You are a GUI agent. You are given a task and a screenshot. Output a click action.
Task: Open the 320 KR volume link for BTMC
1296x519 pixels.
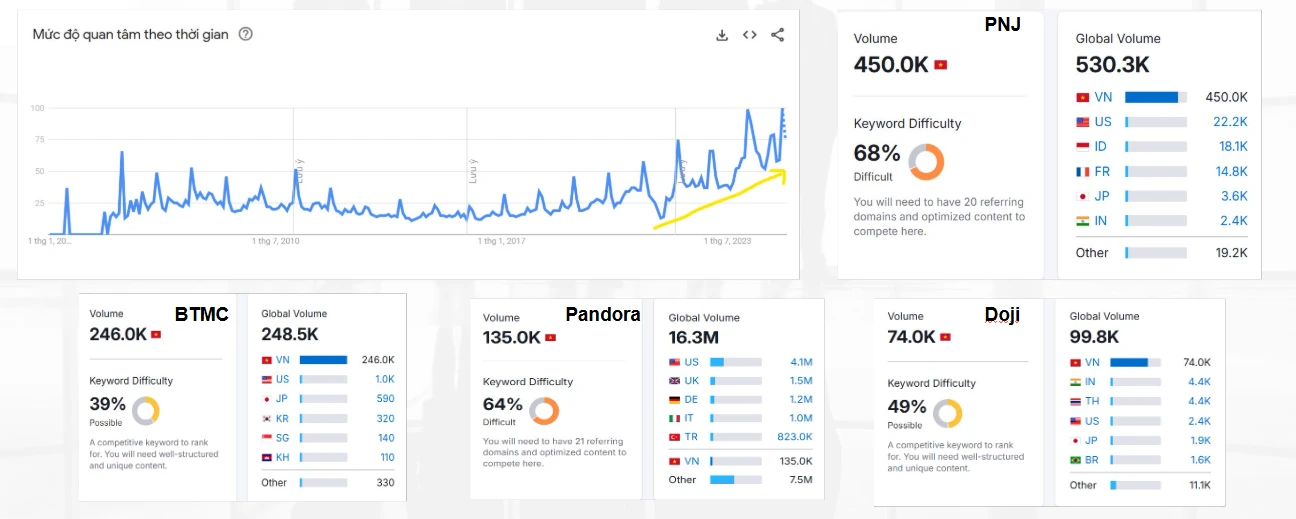[x=385, y=419]
